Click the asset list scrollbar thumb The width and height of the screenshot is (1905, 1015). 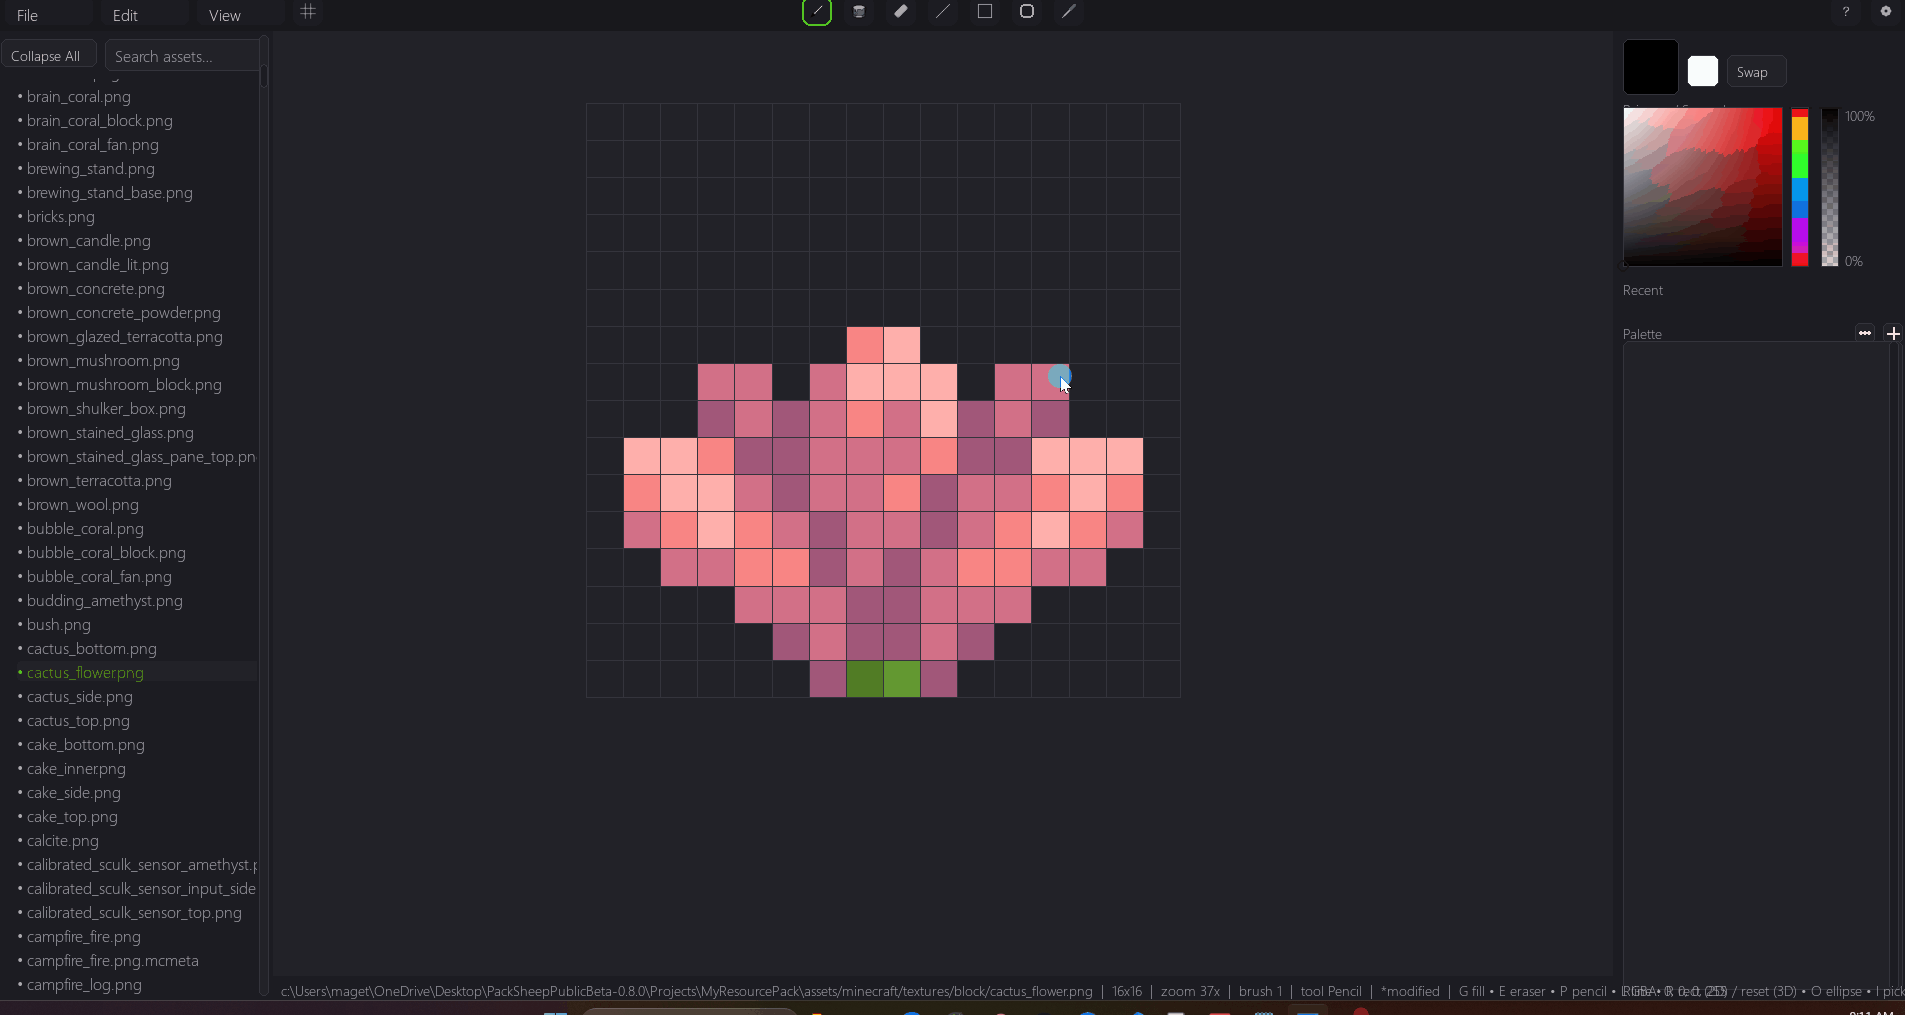click(264, 76)
